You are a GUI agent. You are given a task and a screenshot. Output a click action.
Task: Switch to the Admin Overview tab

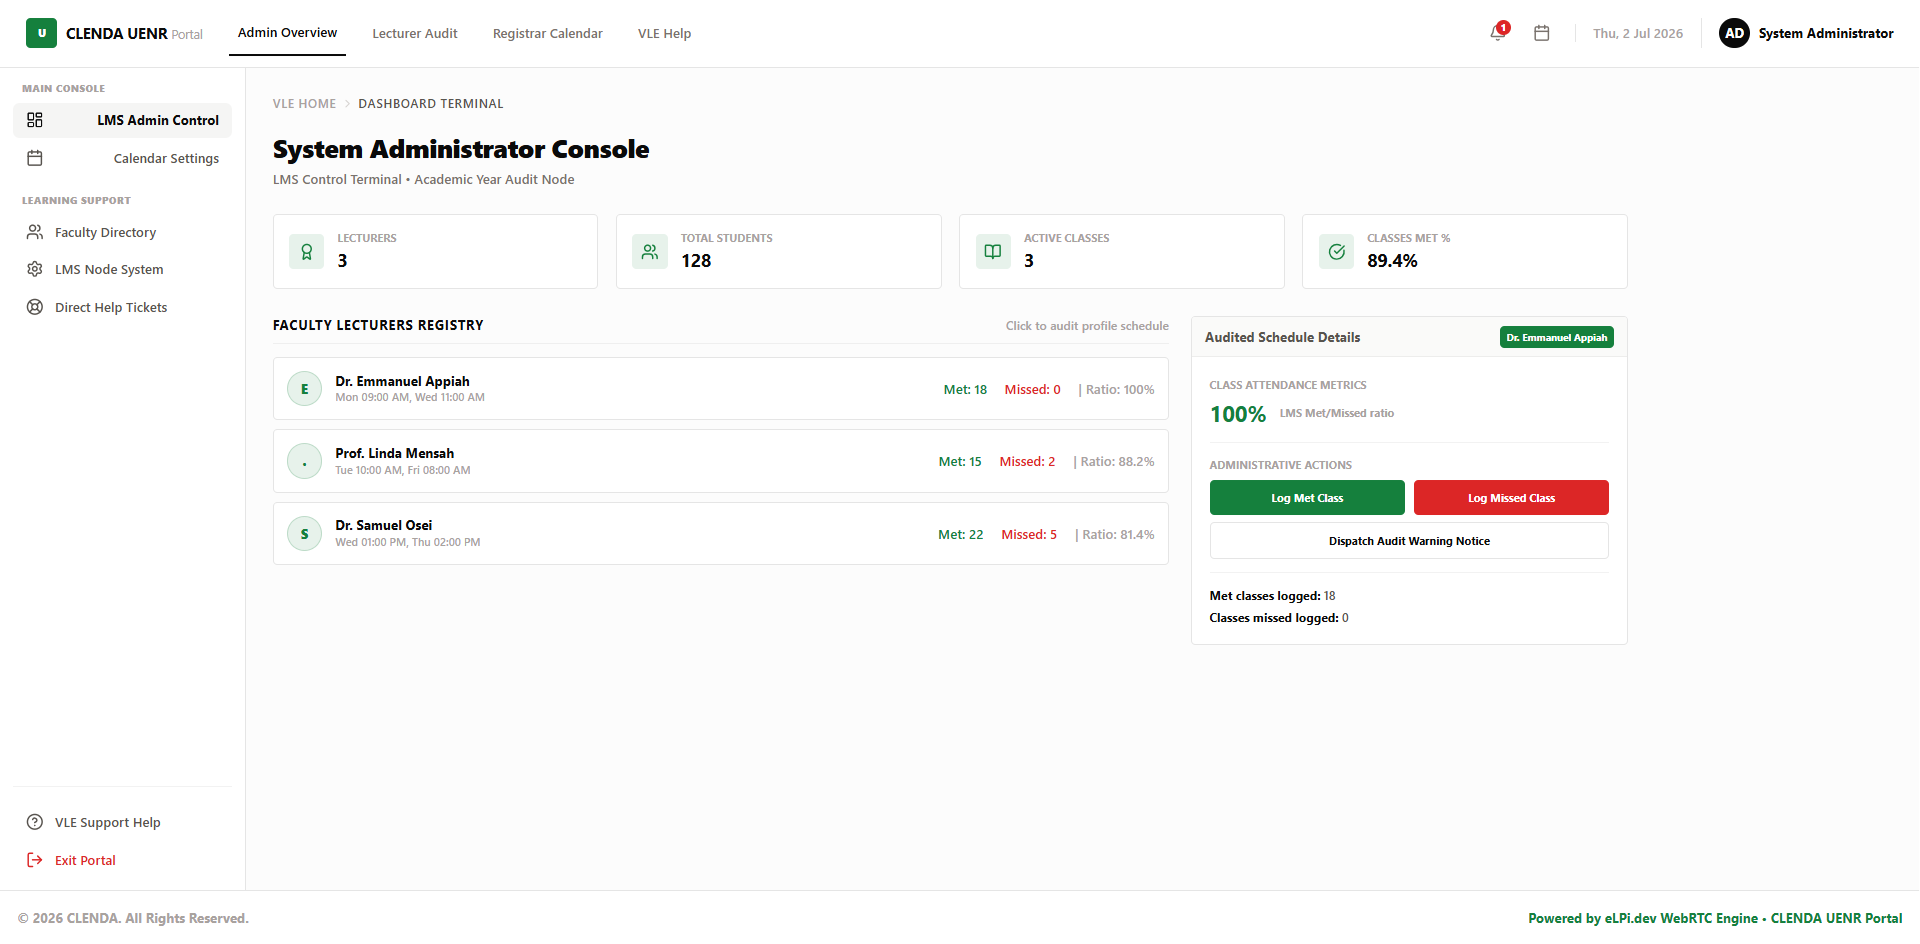(x=287, y=33)
